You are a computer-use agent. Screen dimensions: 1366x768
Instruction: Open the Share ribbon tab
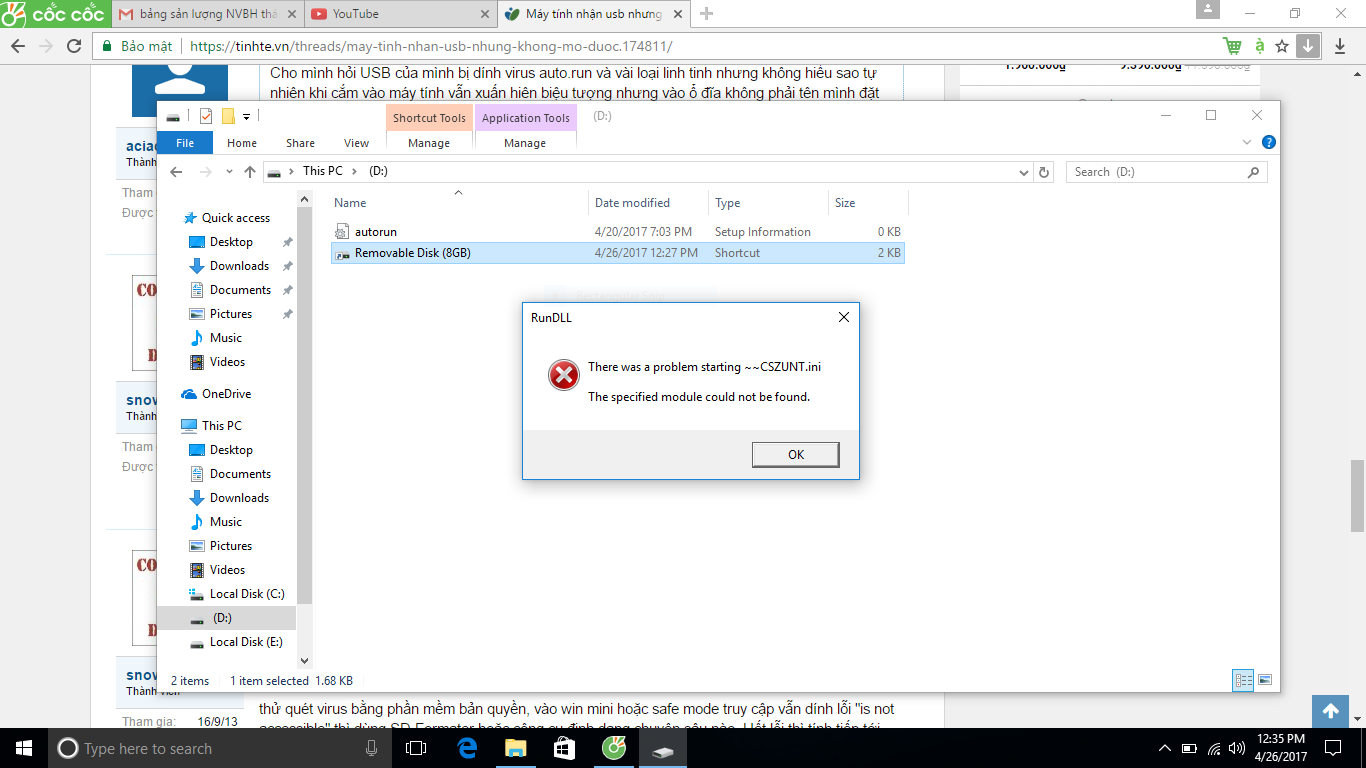point(300,143)
